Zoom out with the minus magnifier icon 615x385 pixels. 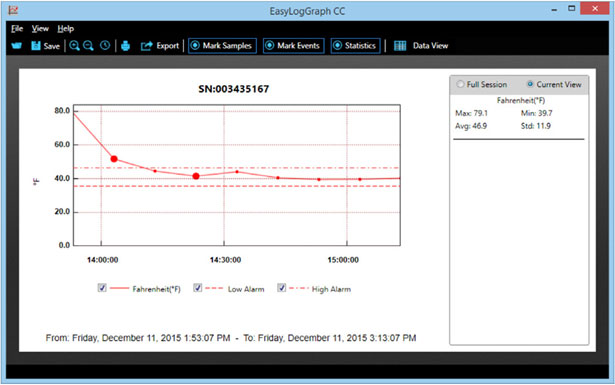(88, 46)
